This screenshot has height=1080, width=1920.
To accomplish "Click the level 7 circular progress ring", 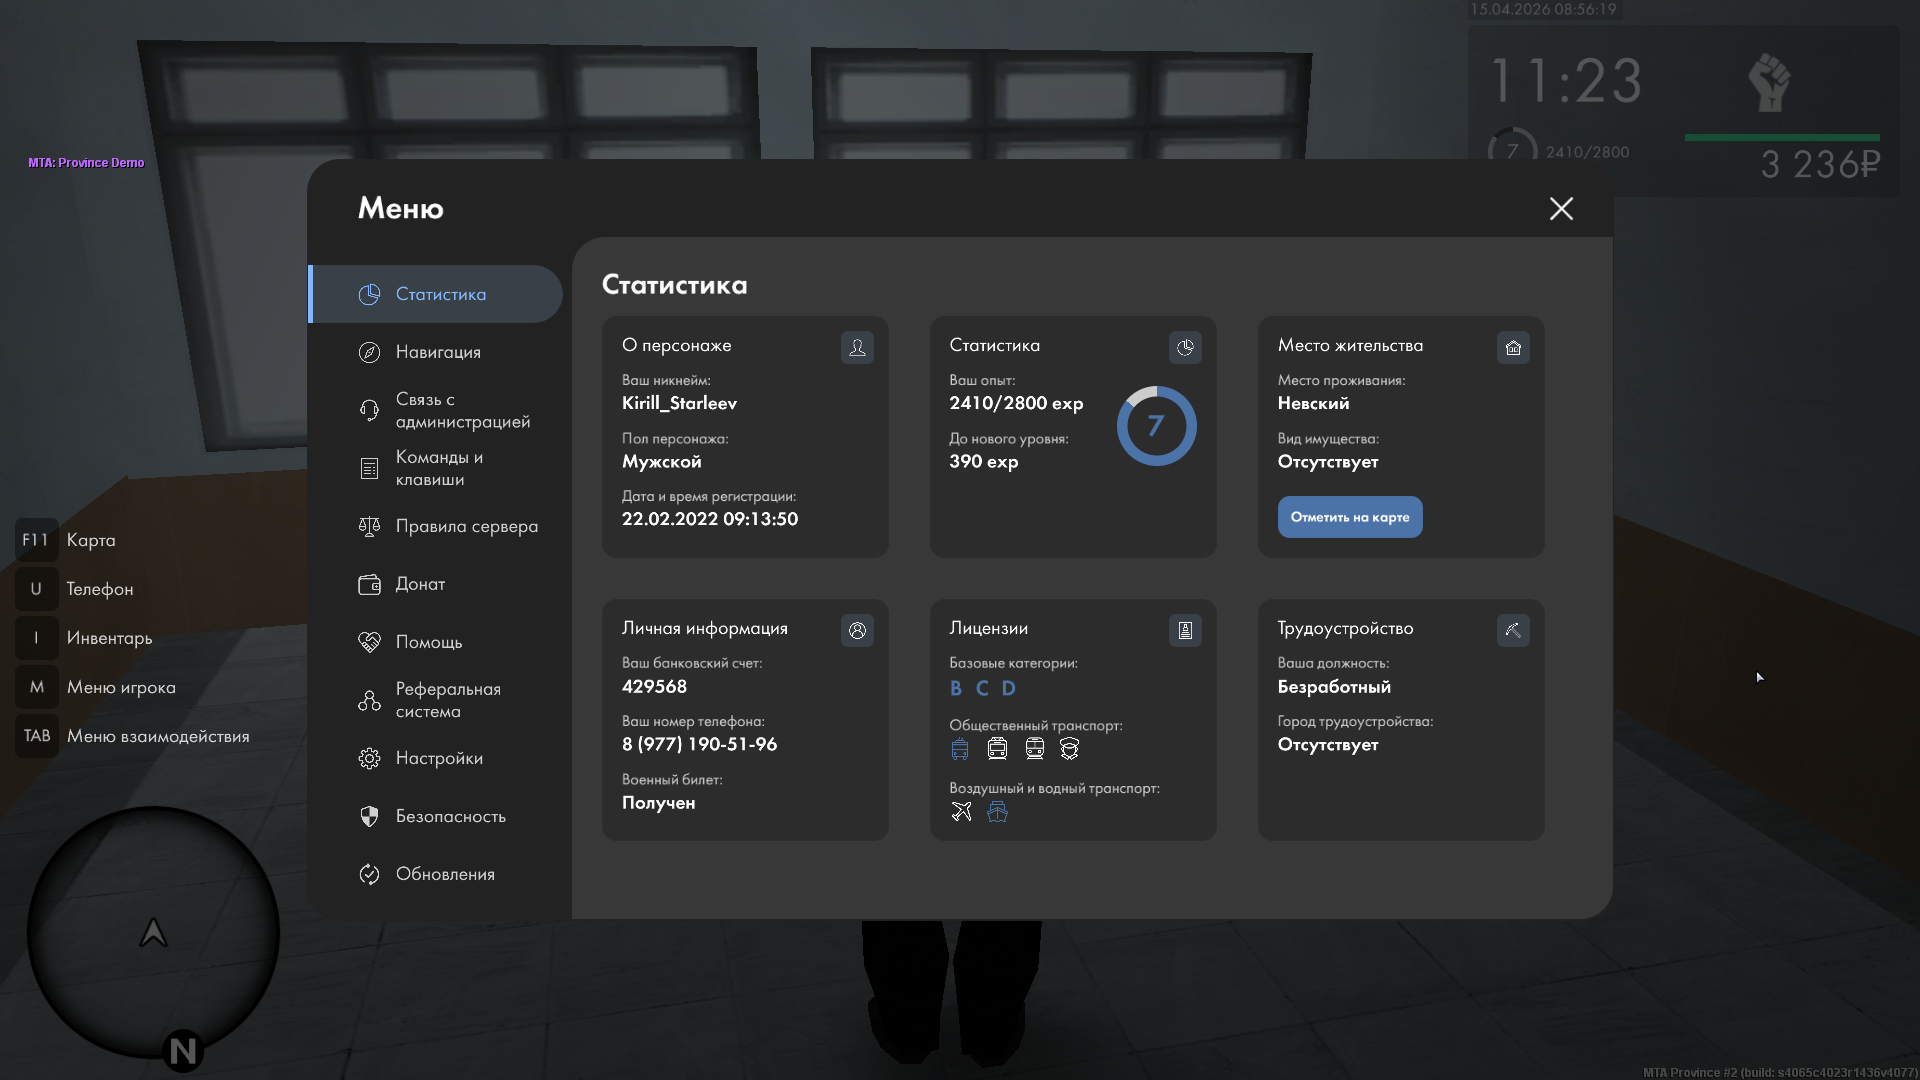I will 1156,426.
